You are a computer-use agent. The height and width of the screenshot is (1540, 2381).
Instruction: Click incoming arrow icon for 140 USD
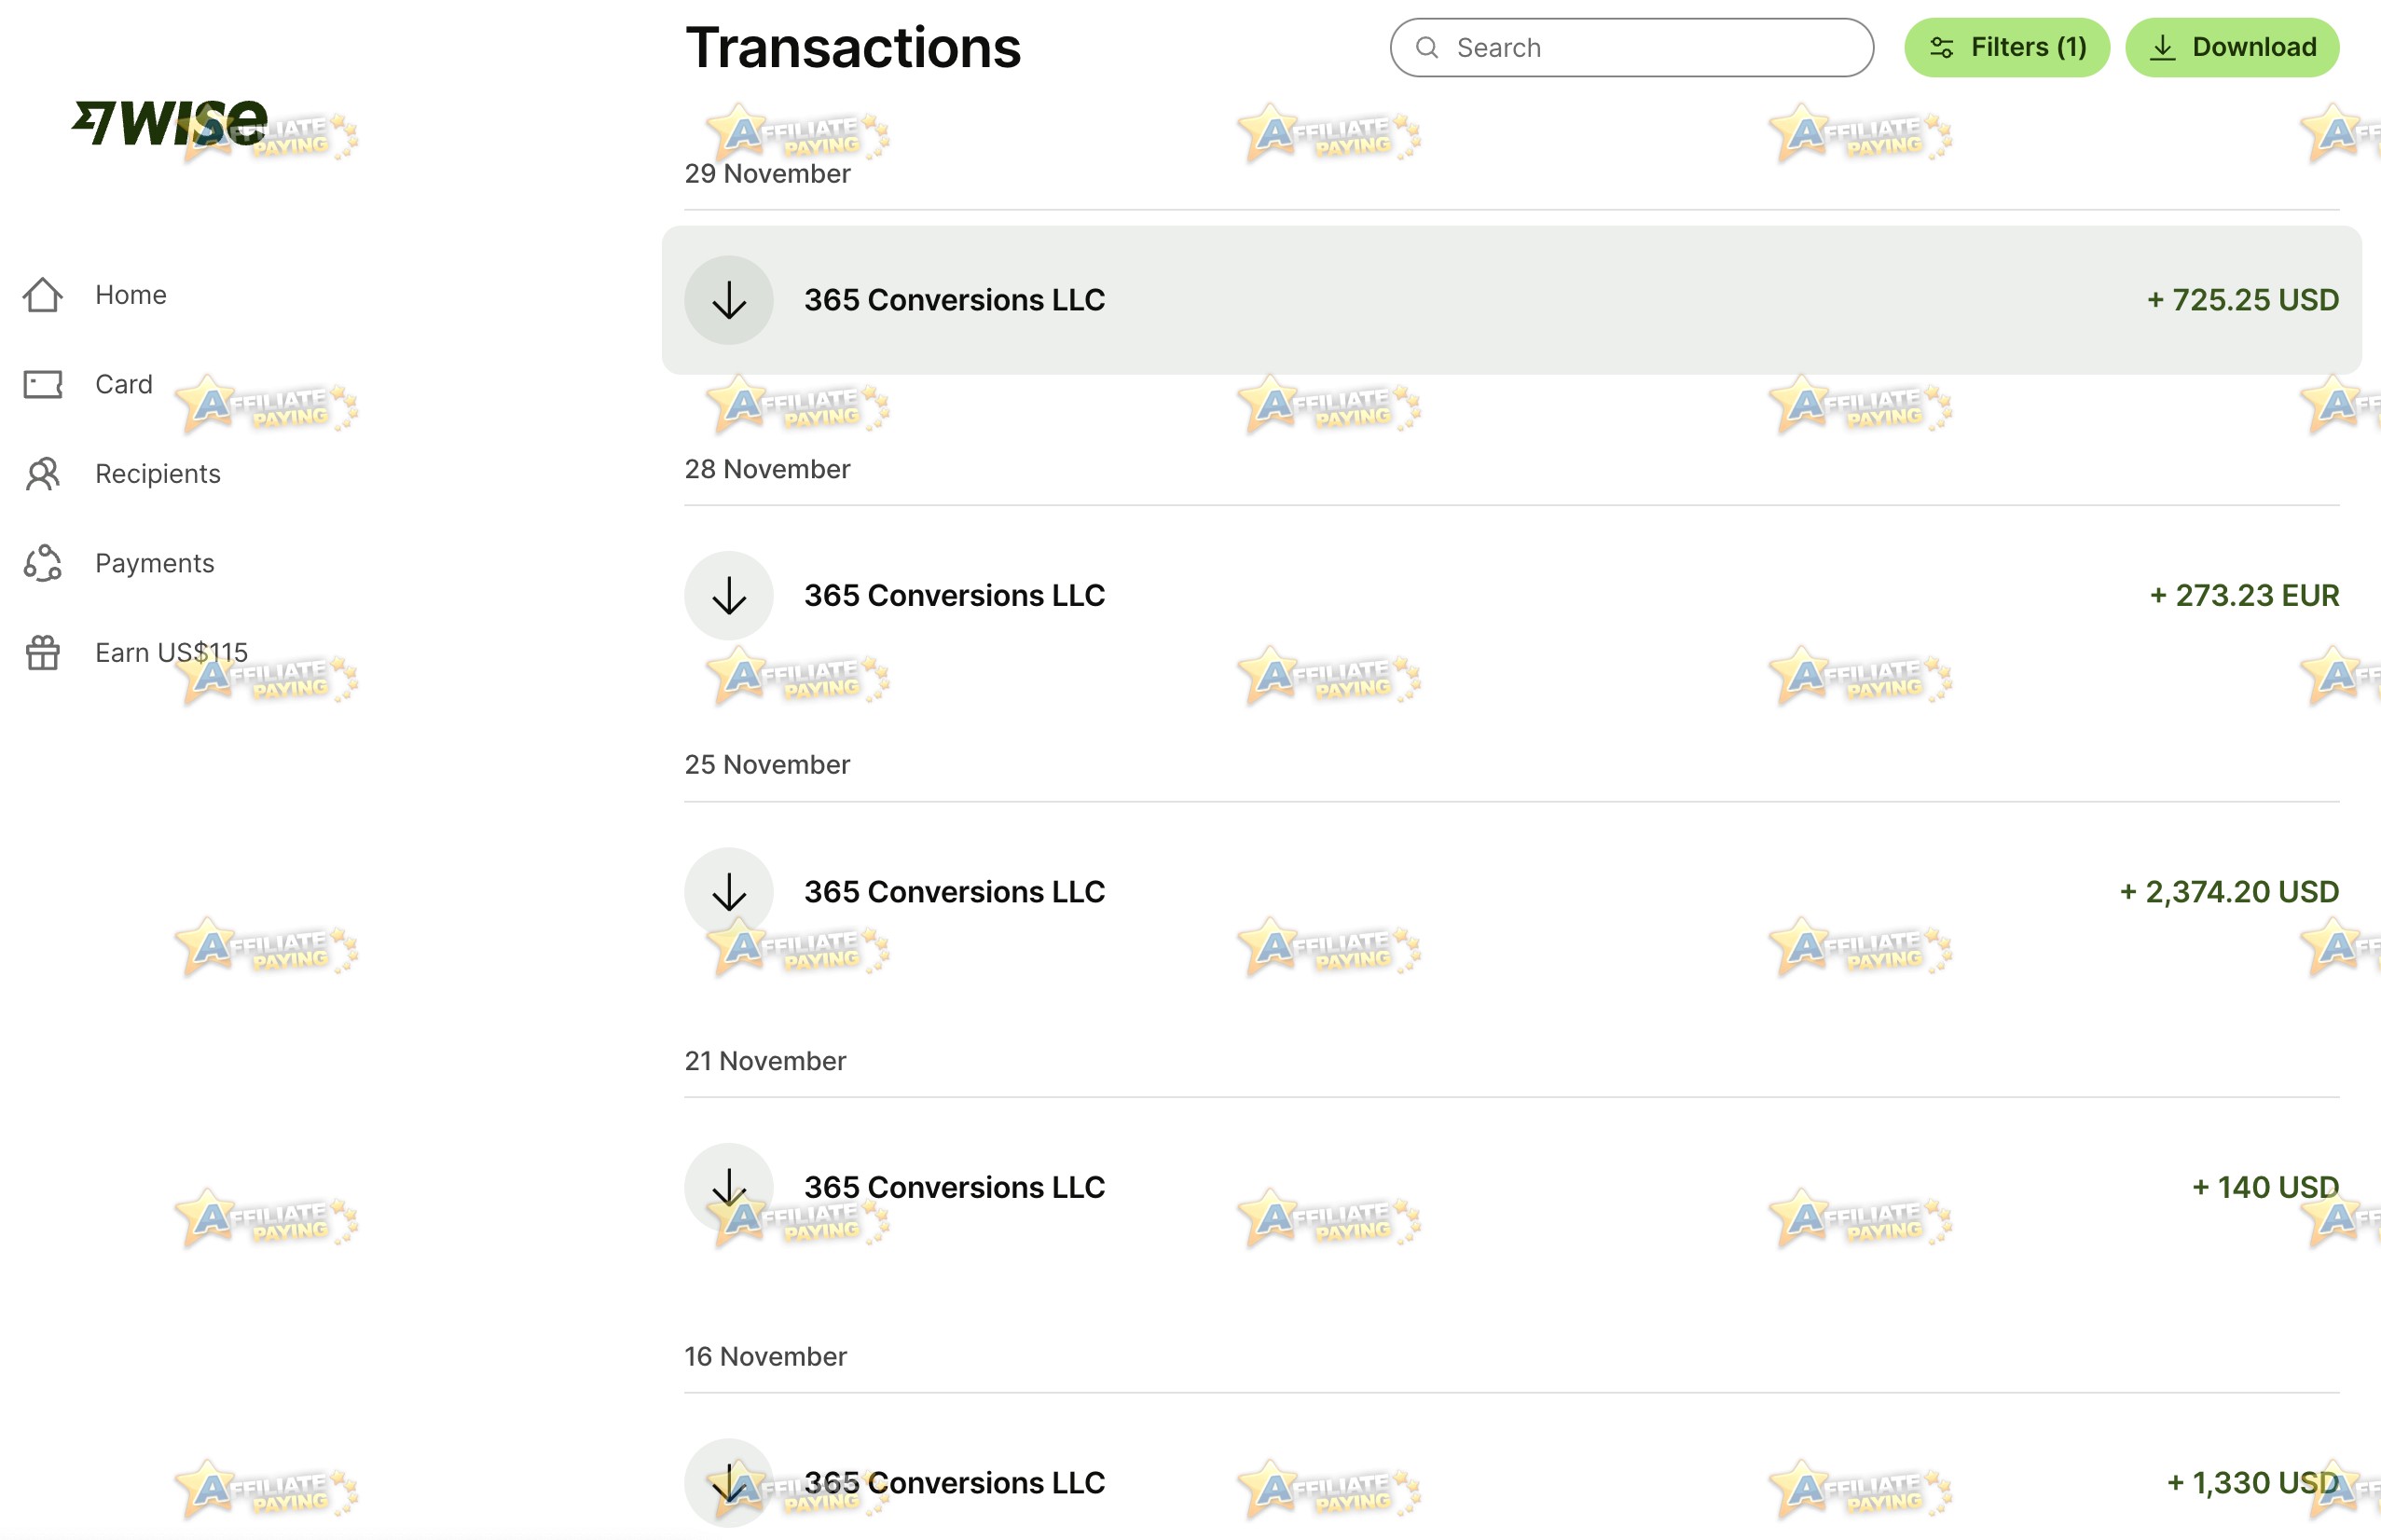pos(729,1187)
